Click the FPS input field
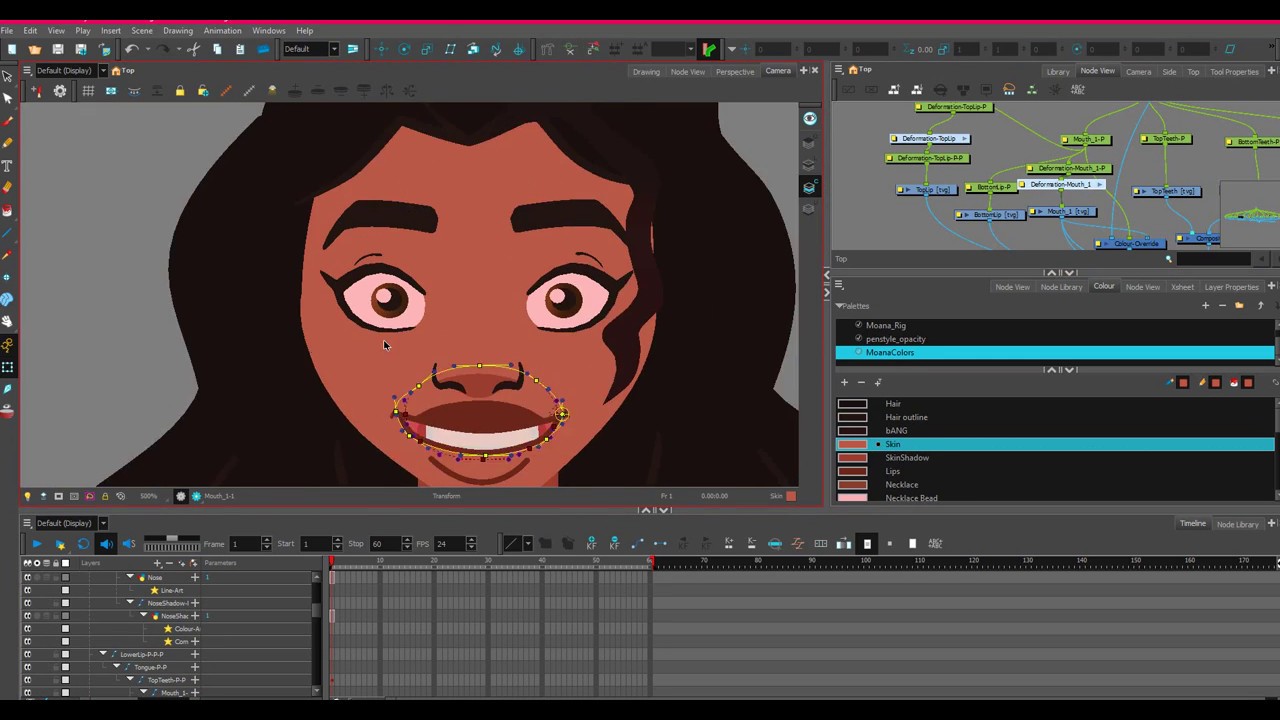 click(x=449, y=544)
